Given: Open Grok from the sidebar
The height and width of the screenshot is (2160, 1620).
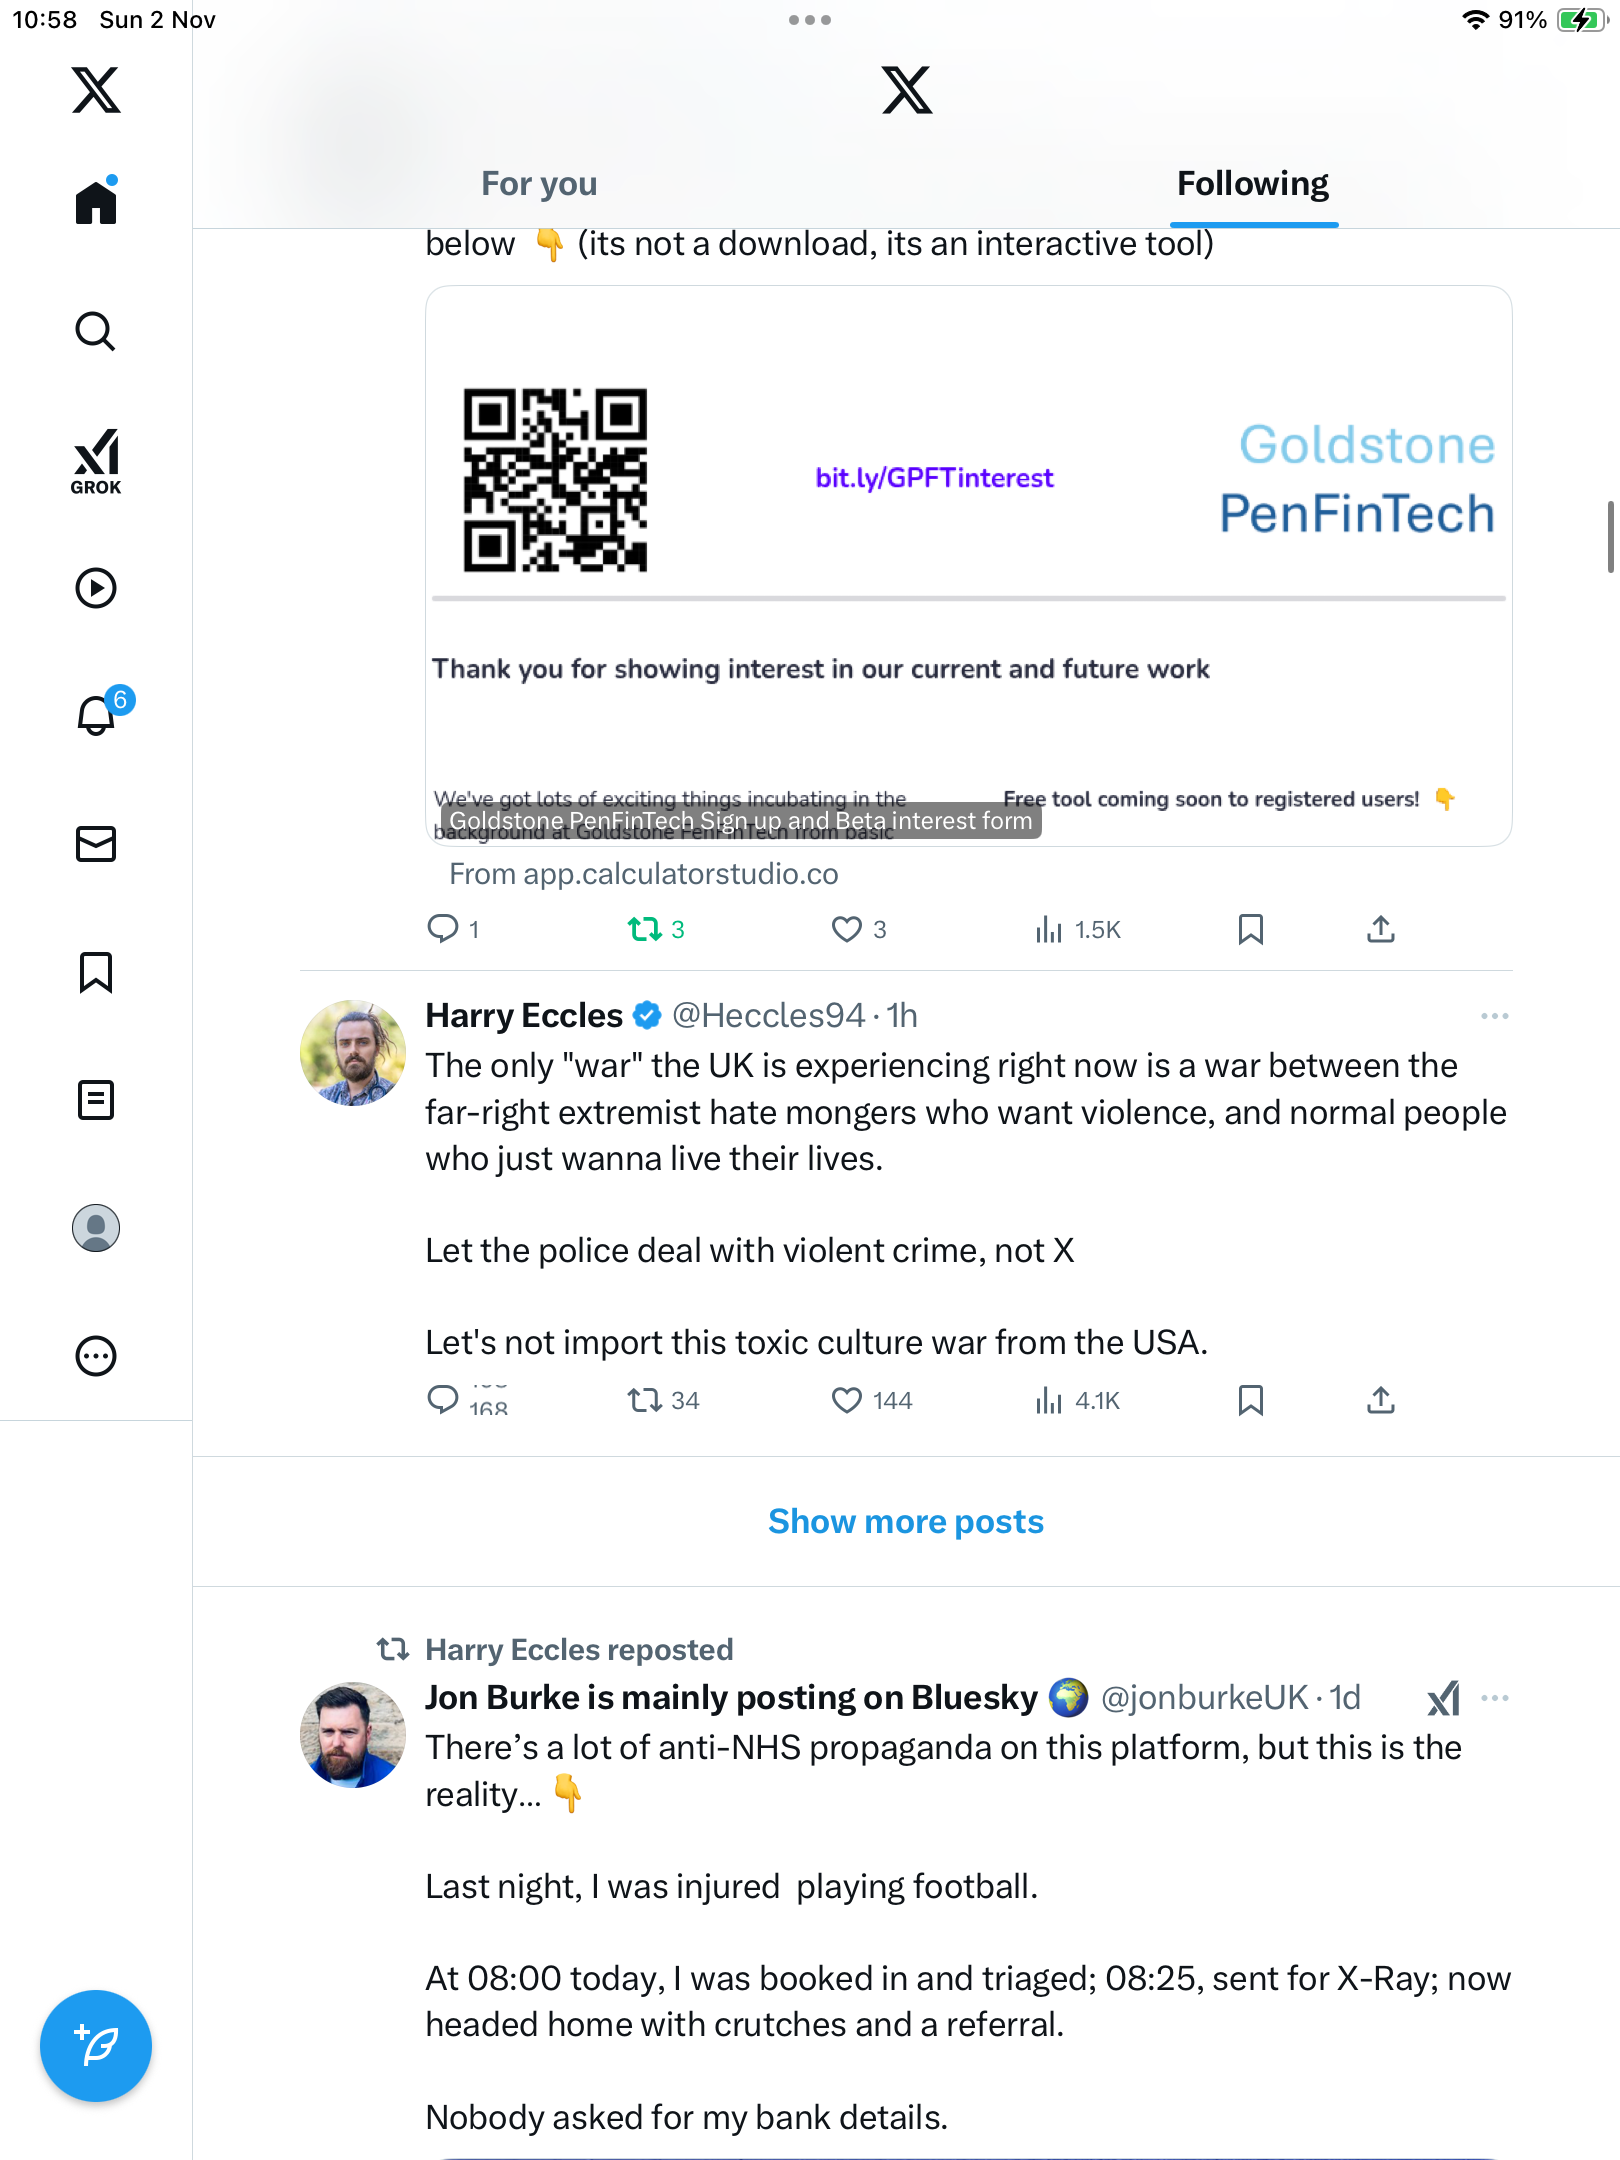Looking at the screenshot, I should pos(96,461).
